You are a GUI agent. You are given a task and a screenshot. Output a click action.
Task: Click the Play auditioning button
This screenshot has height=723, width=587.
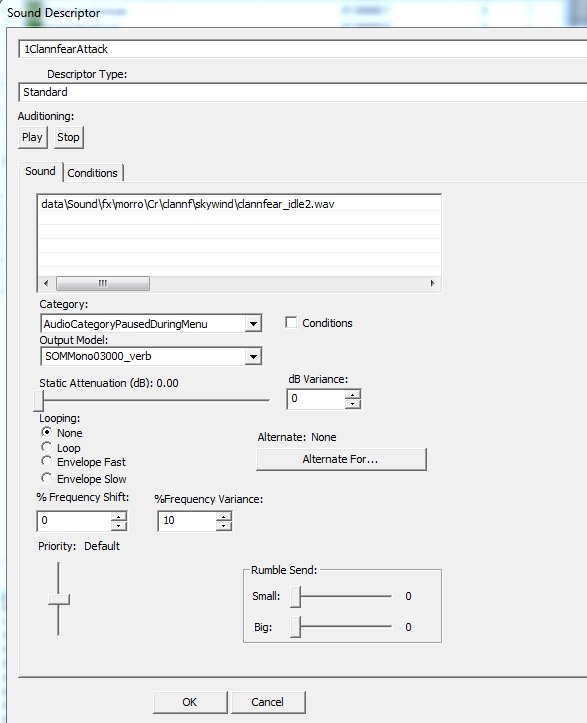(32, 137)
